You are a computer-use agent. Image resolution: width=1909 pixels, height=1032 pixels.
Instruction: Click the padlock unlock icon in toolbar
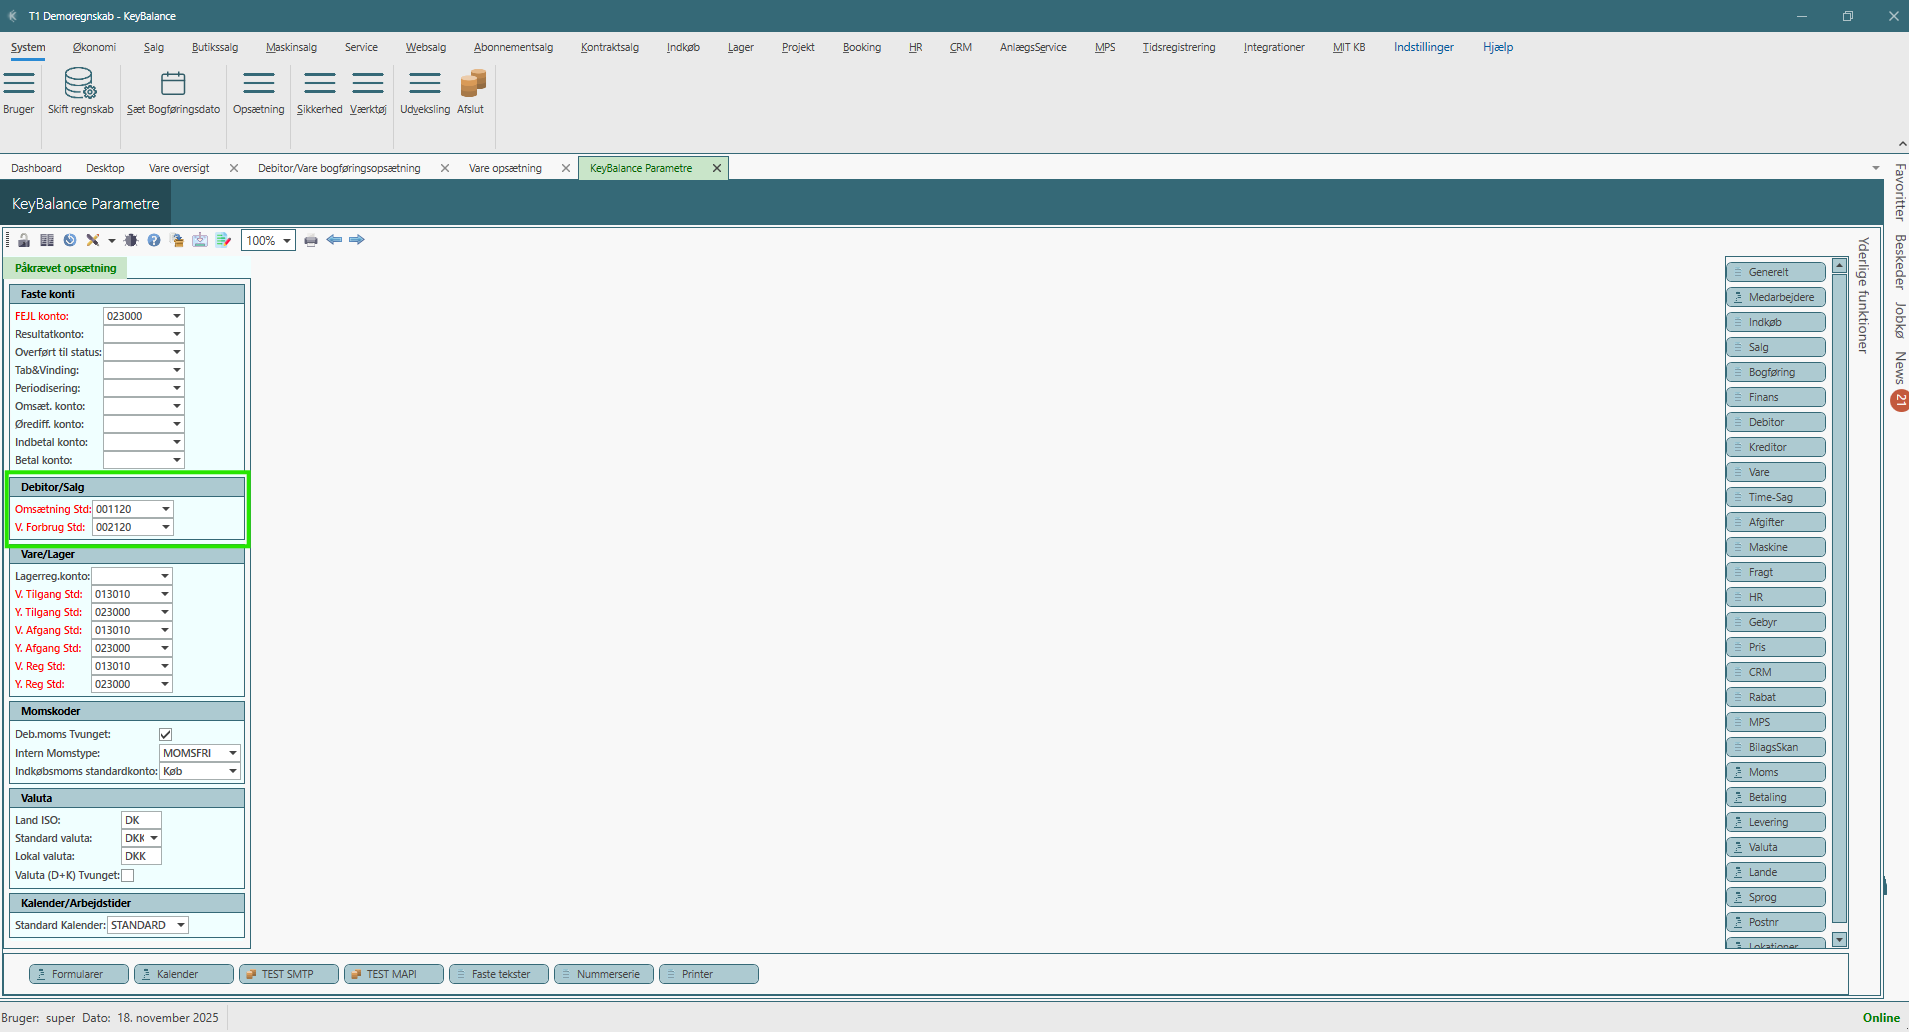click(x=24, y=240)
